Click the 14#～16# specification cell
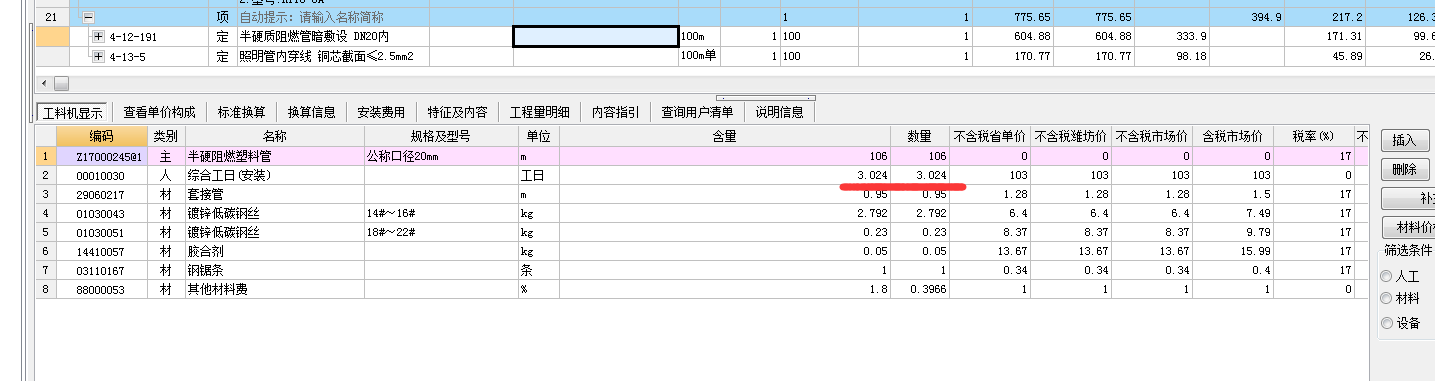Screen dimensions: 1435x381 [441, 213]
